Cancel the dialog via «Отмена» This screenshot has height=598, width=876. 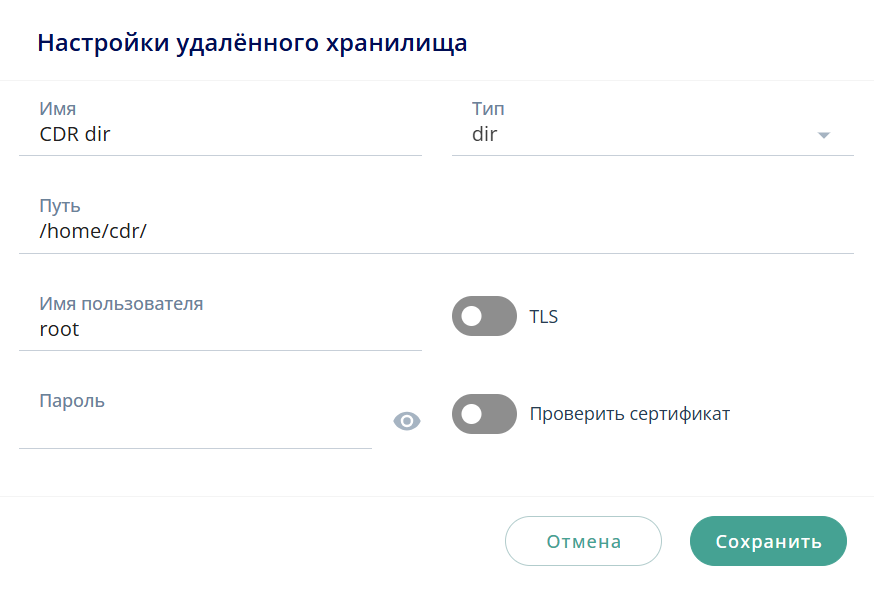tap(583, 540)
